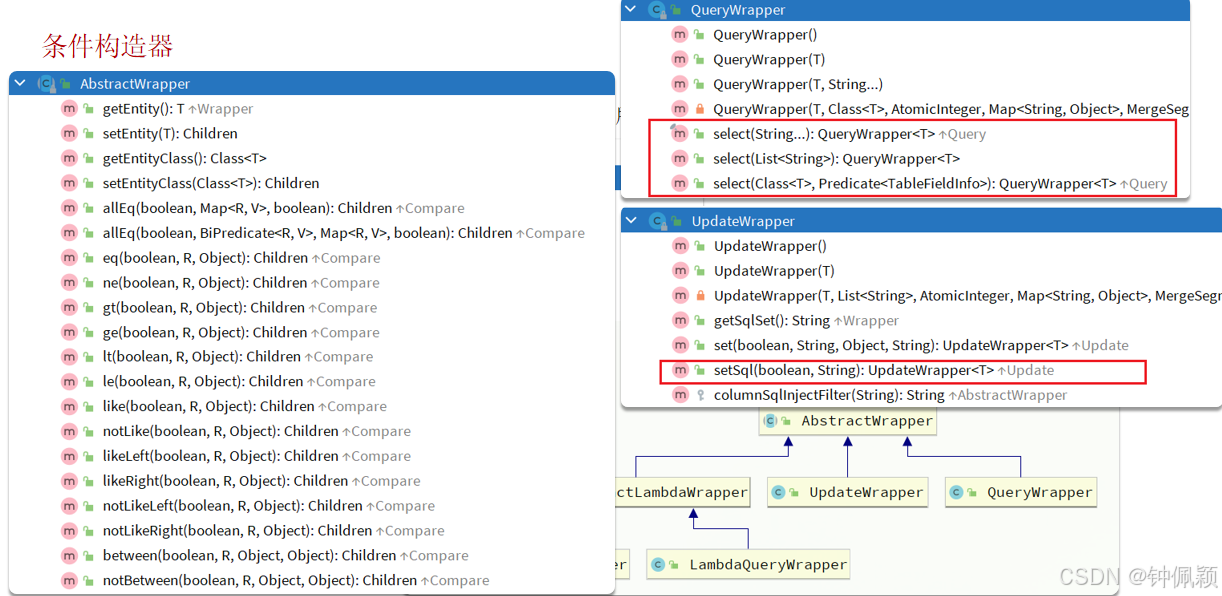Click method icon beside columnSqlInjectFilter(String)
Screen dimensions: 1222x596
coord(681,395)
